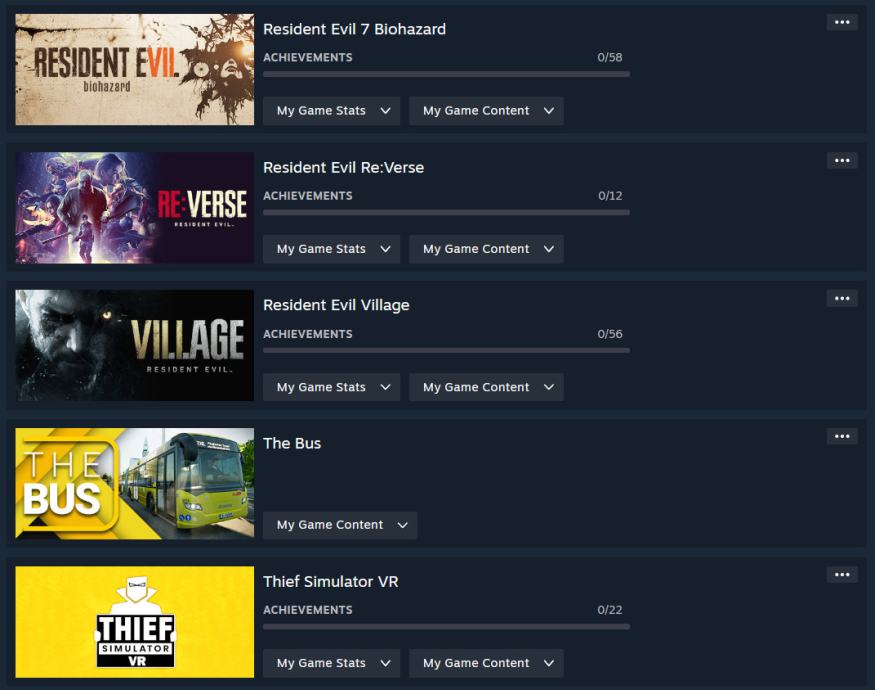Click the Thief Simulator VR cover image
Image resolution: width=875 pixels, height=690 pixels.
click(x=134, y=621)
